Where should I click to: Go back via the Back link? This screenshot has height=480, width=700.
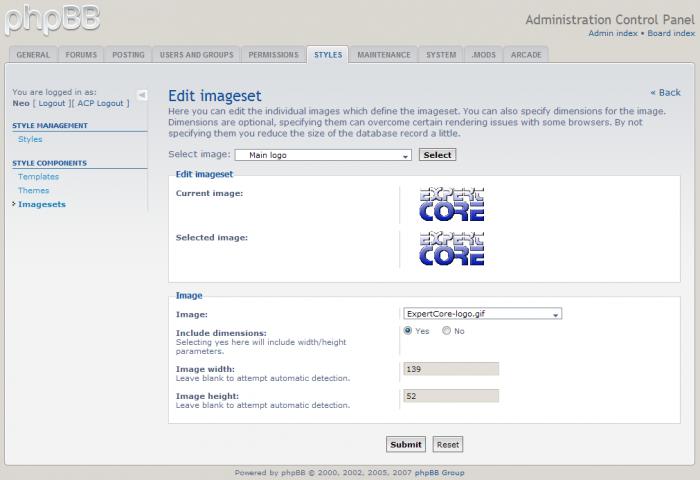click(665, 92)
